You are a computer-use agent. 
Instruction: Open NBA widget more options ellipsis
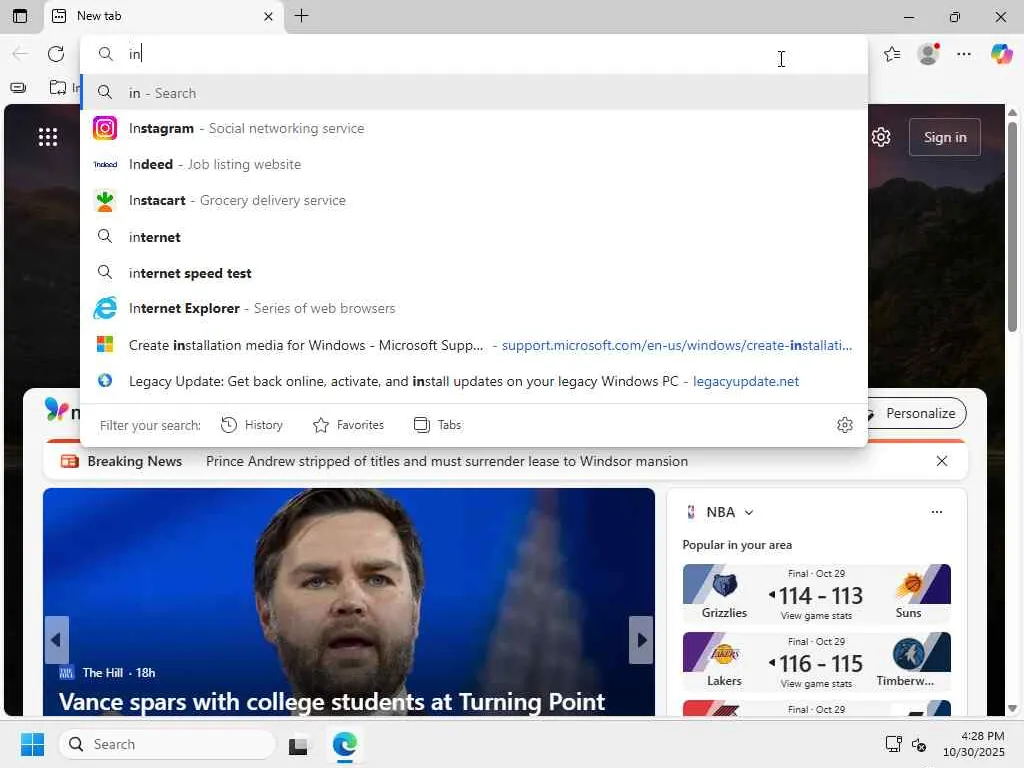(x=936, y=512)
